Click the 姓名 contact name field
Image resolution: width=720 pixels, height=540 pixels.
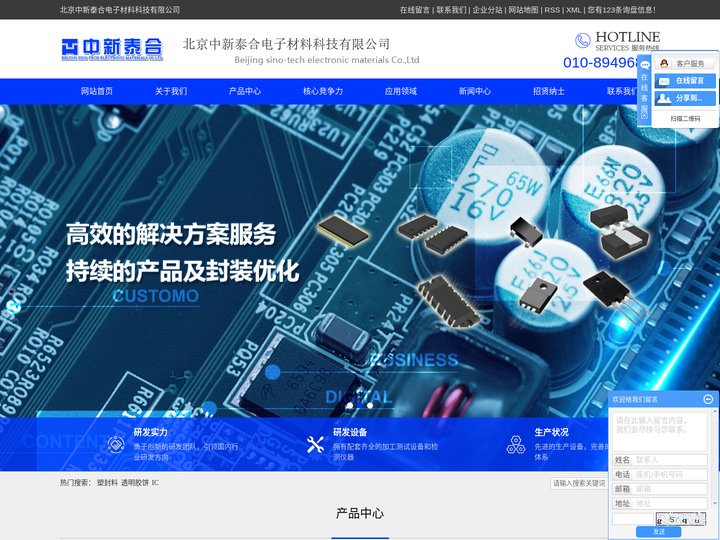click(659, 460)
